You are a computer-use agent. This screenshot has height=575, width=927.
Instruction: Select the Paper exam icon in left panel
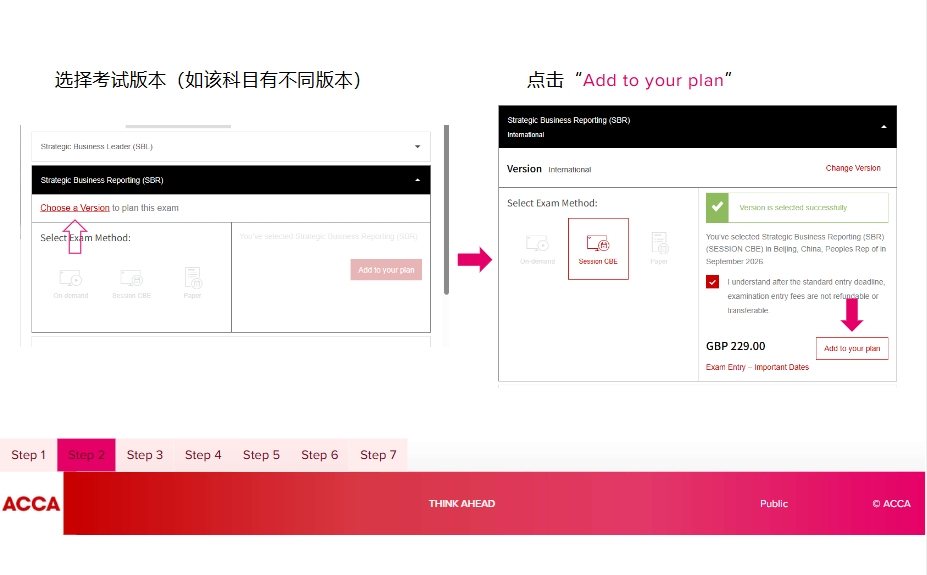coord(193,278)
